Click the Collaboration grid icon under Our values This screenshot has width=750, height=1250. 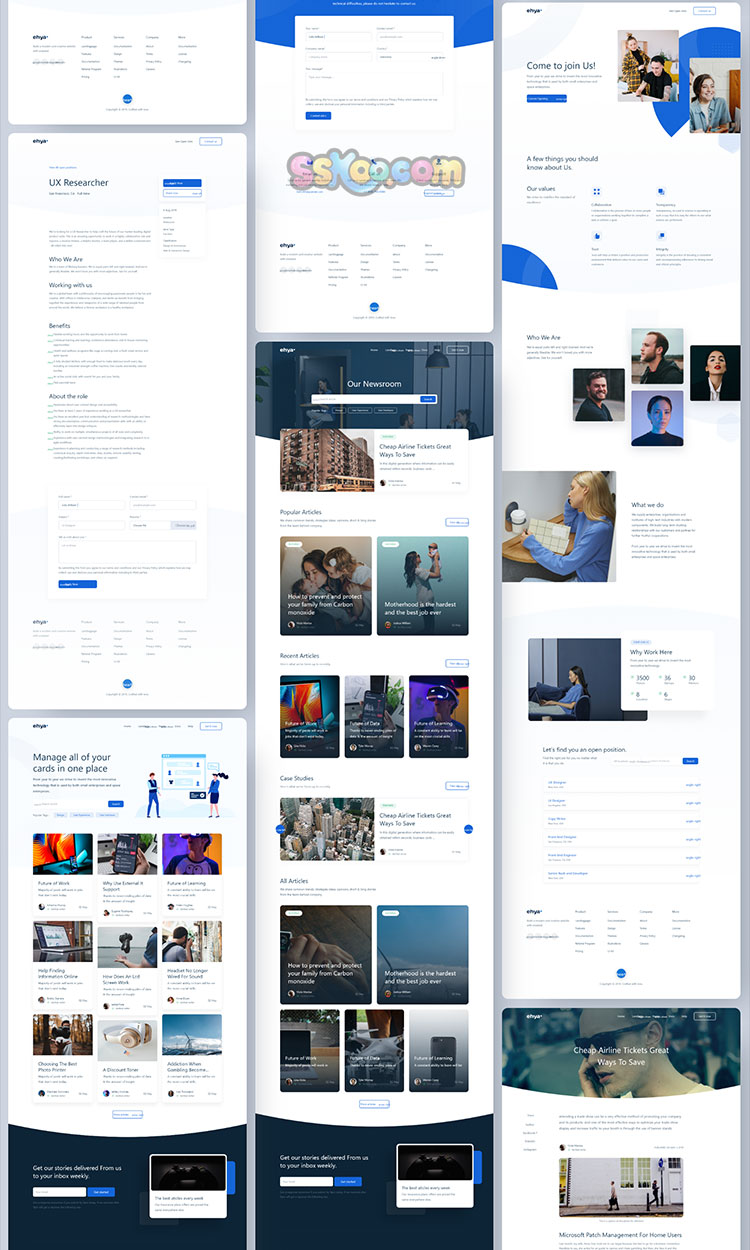pos(596,191)
